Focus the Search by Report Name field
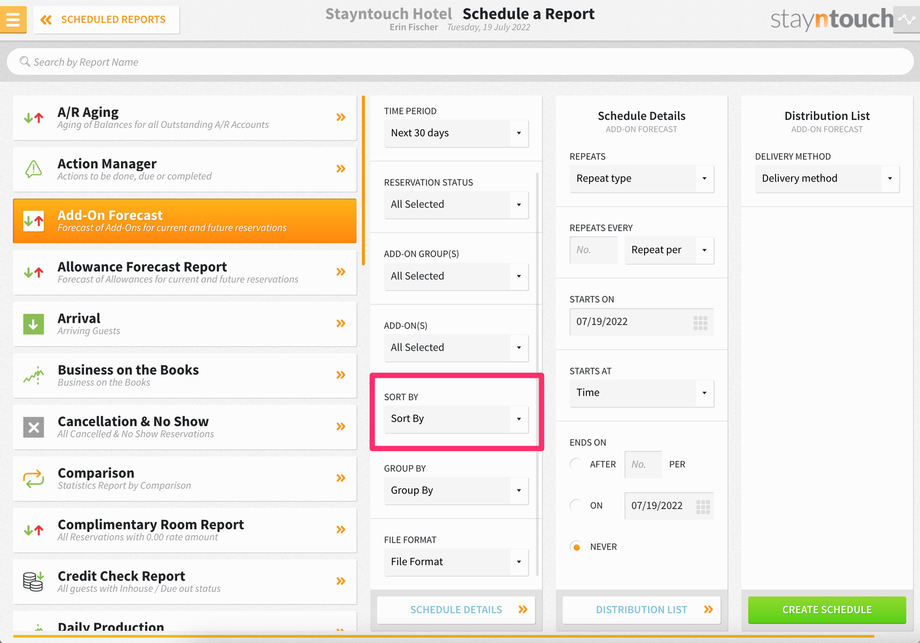This screenshot has width=920, height=643. point(460,62)
